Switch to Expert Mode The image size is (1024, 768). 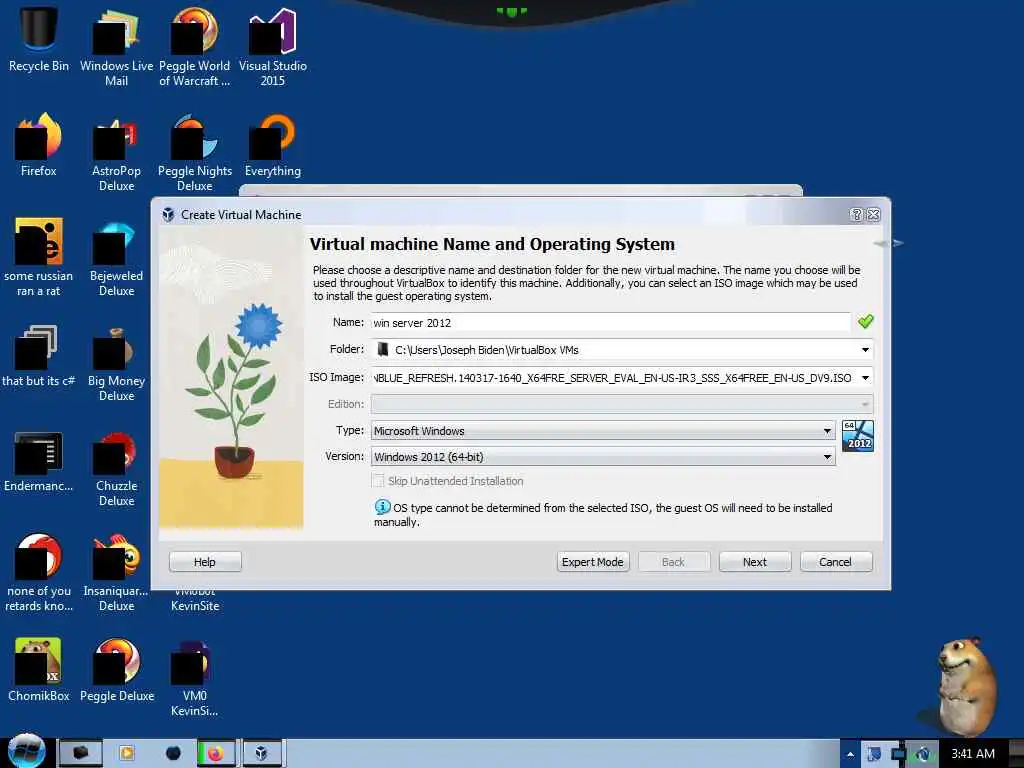click(x=593, y=562)
